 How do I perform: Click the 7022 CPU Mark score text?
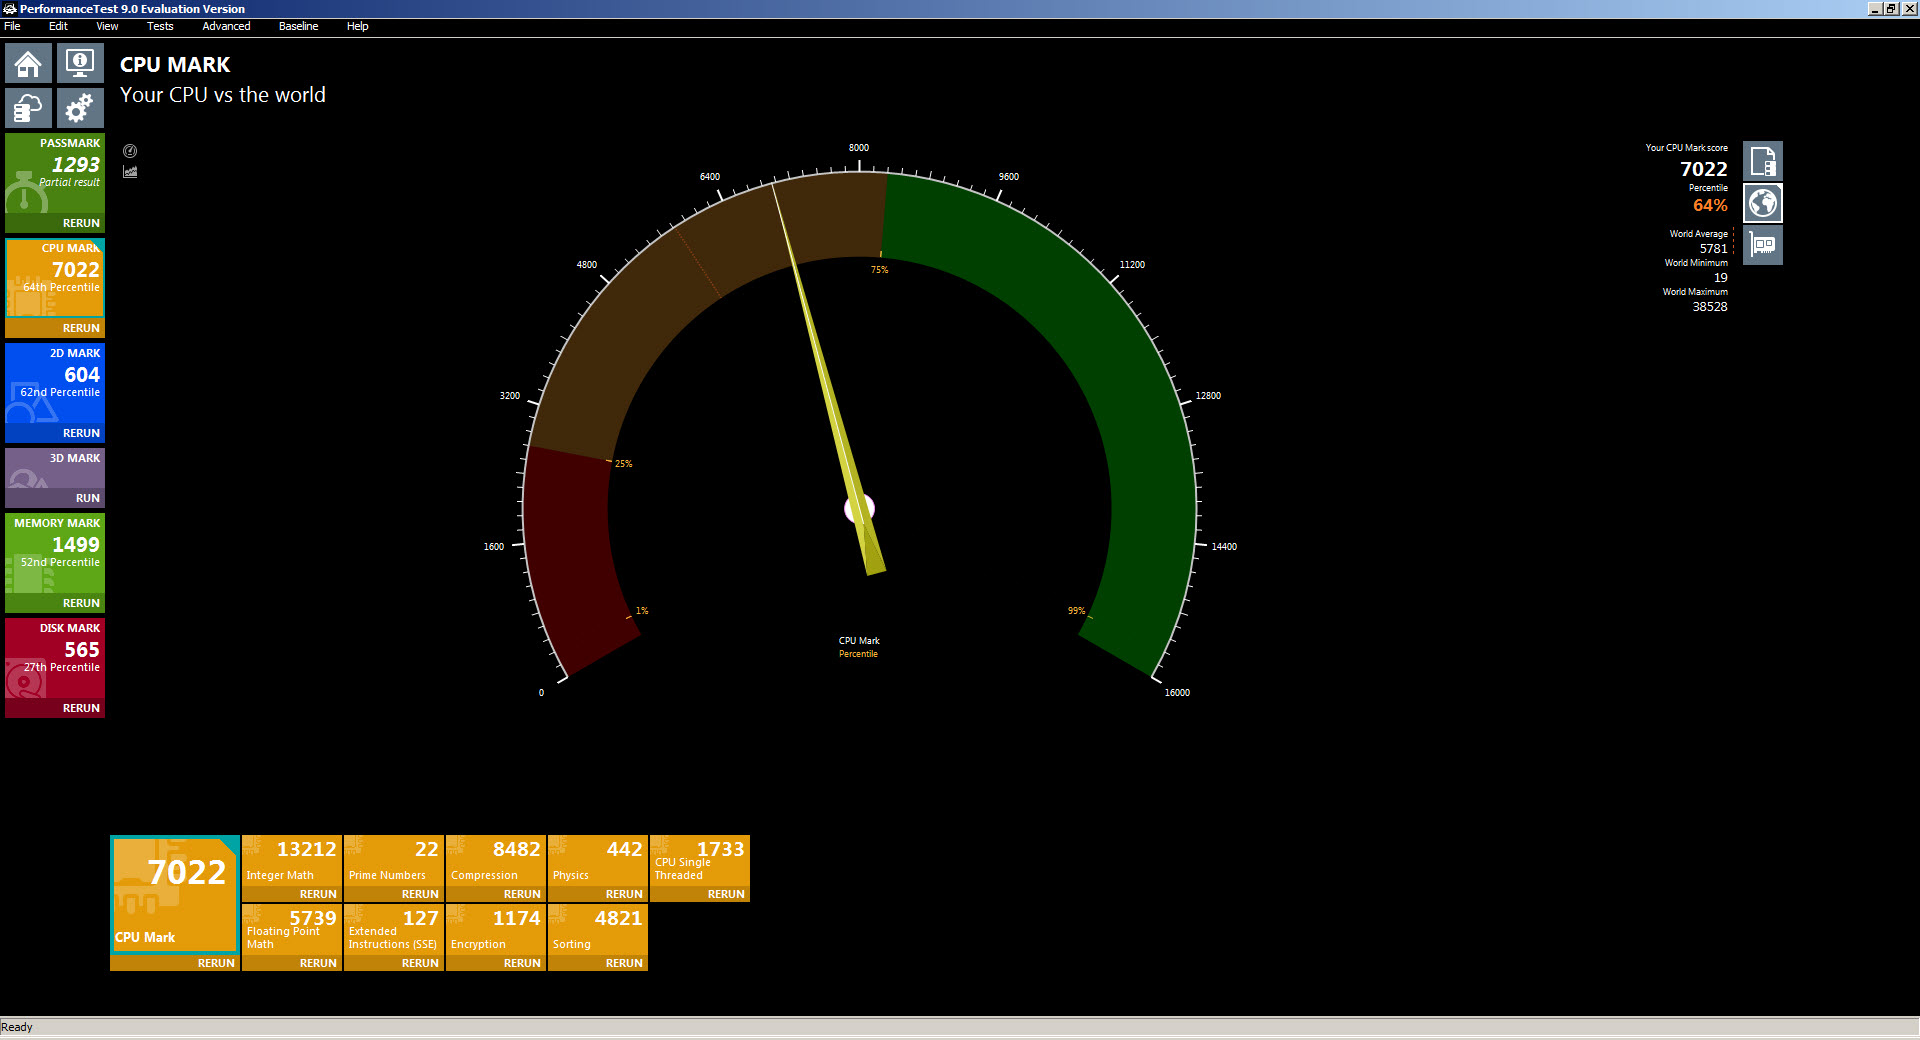tap(1703, 169)
